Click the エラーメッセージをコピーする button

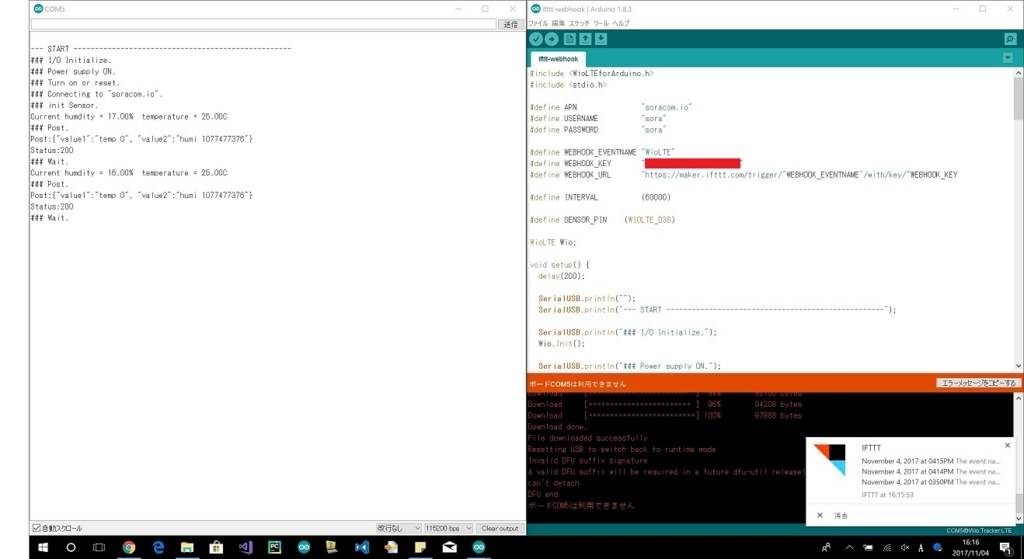[x=978, y=383]
